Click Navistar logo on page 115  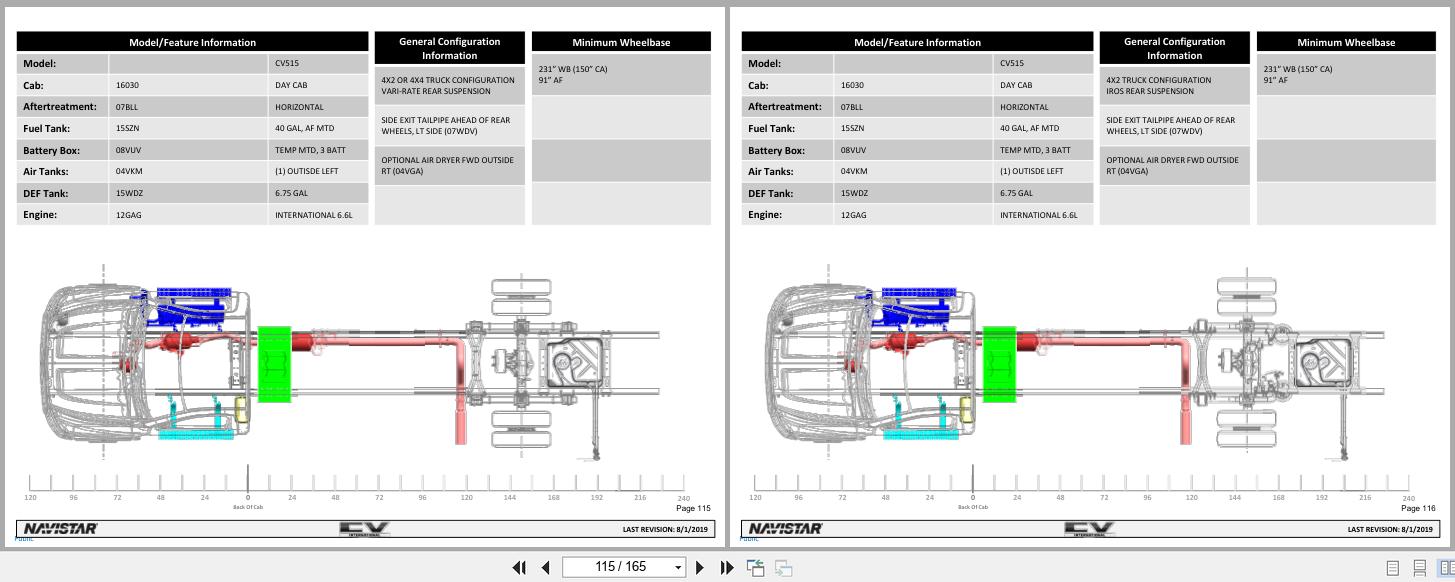pos(60,528)
